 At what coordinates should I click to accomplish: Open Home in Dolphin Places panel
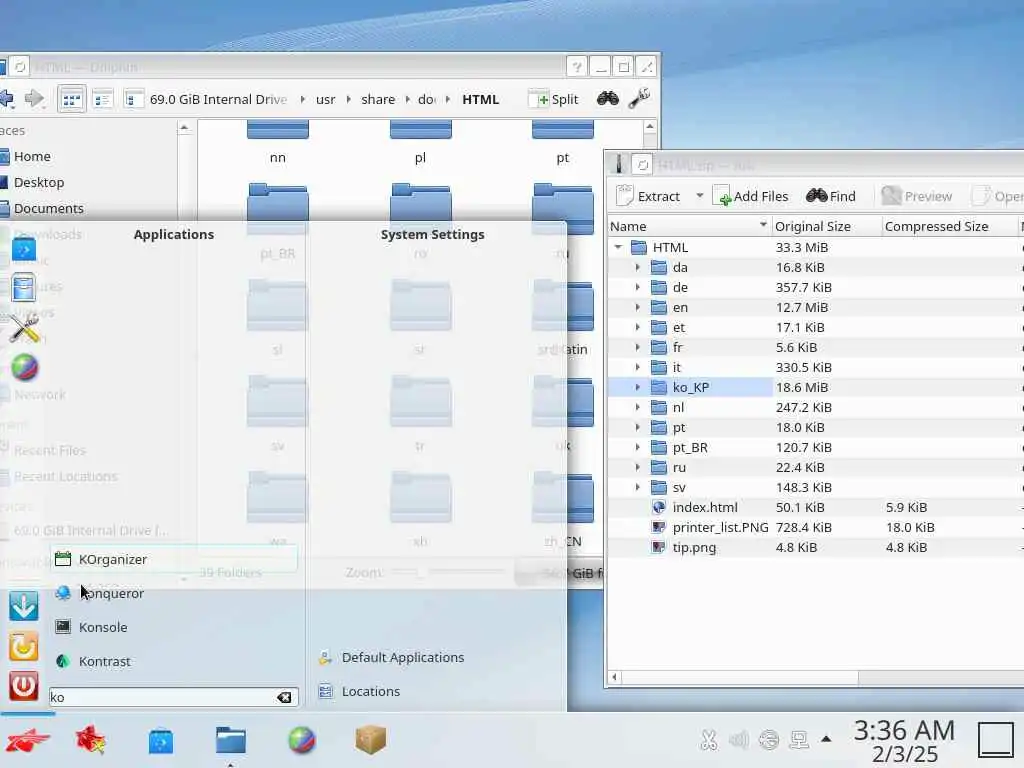click(32, 156)
